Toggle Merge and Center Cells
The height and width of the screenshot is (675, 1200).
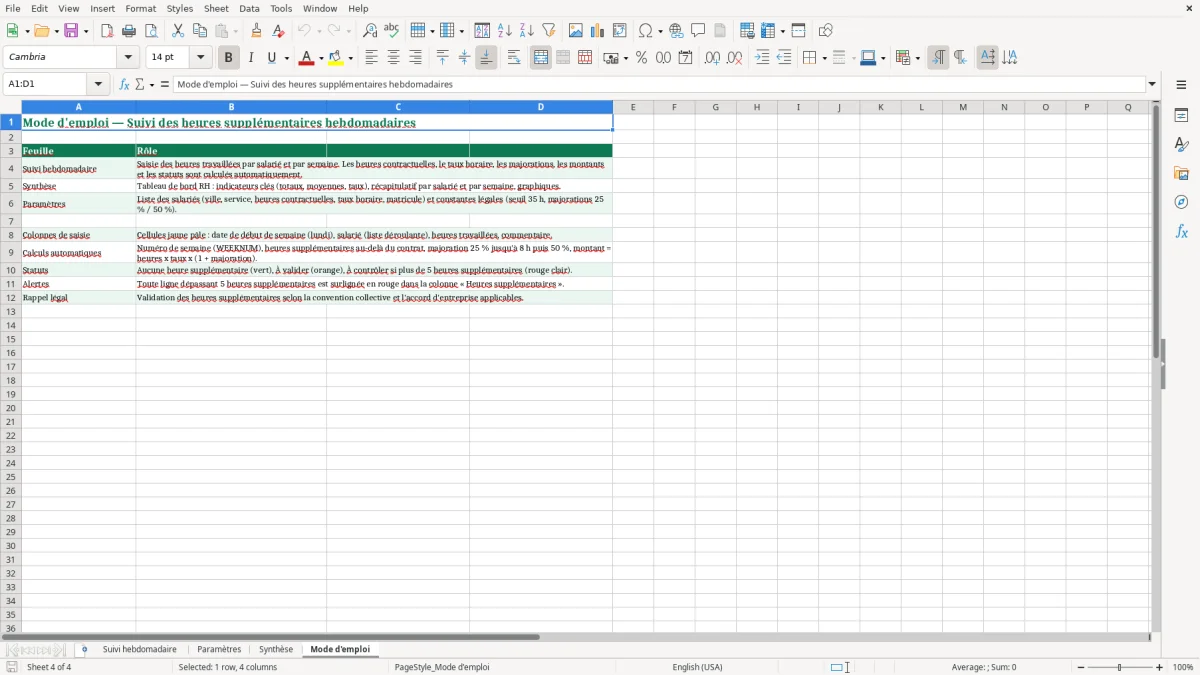pos(541,58)
